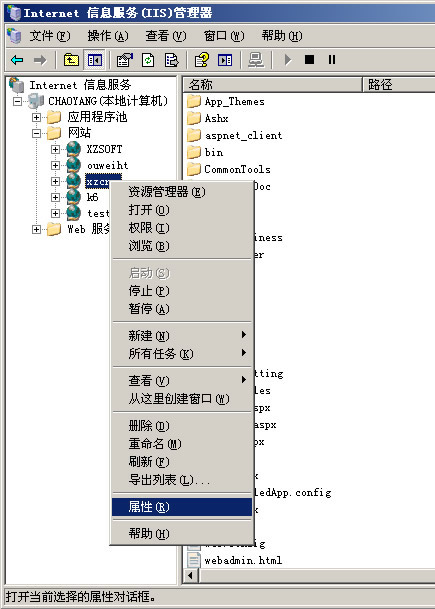Click the Connect to computer toolbar icon
The width and height of the screenshot is (435, 609).
pos(256,60)
